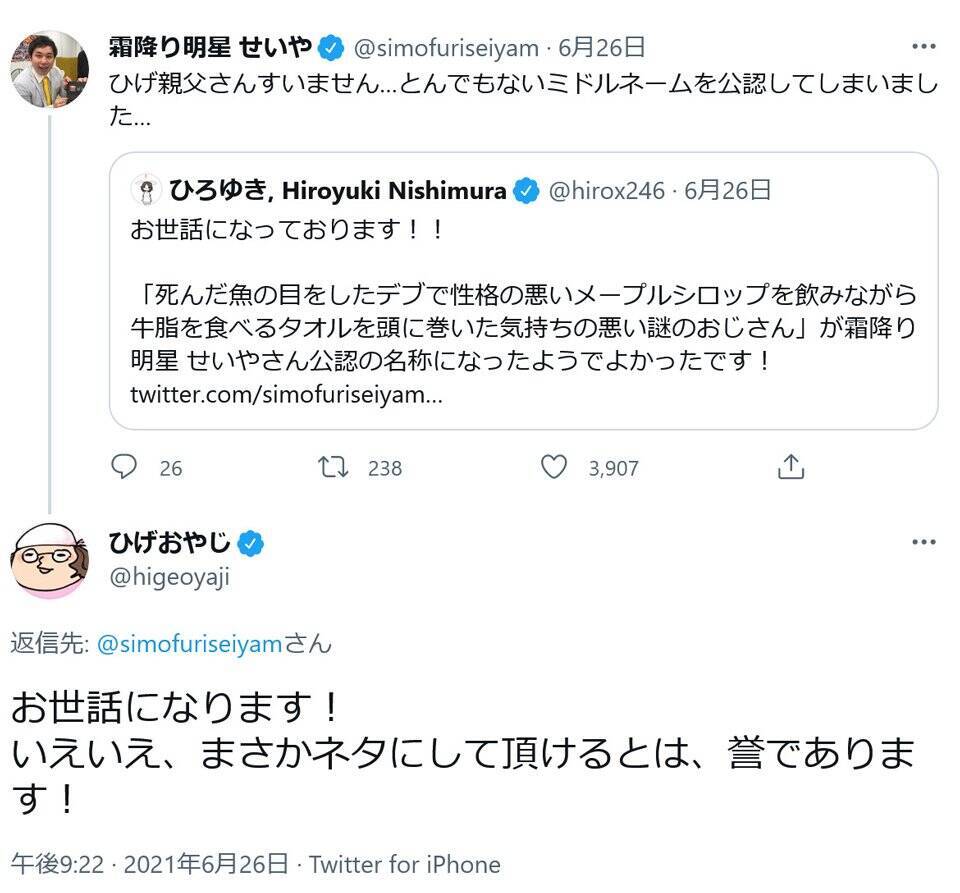Open 霜降り明星 せいや profile picture
Screen dimensions: 960x893
point(49,69)
